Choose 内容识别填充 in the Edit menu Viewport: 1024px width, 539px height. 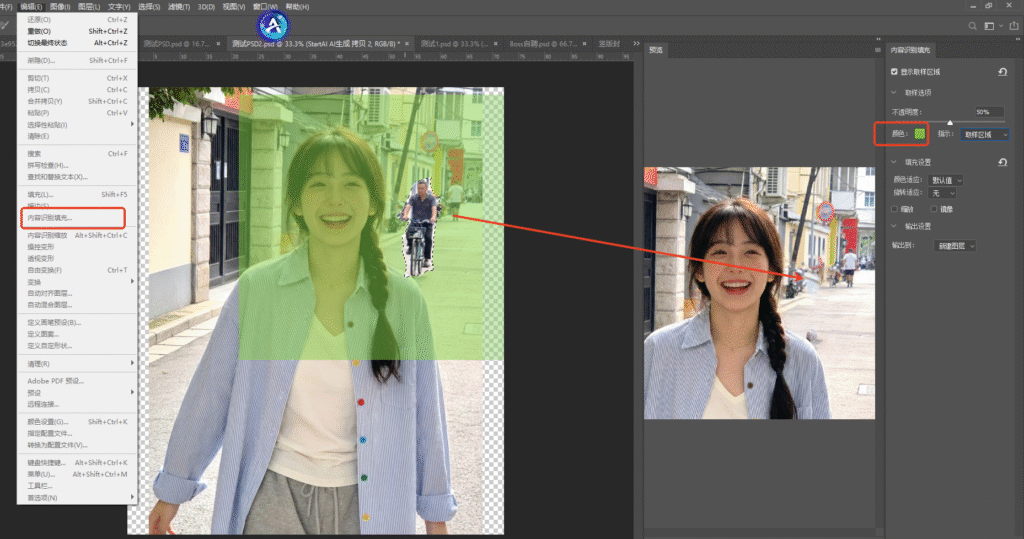(50, 217)
